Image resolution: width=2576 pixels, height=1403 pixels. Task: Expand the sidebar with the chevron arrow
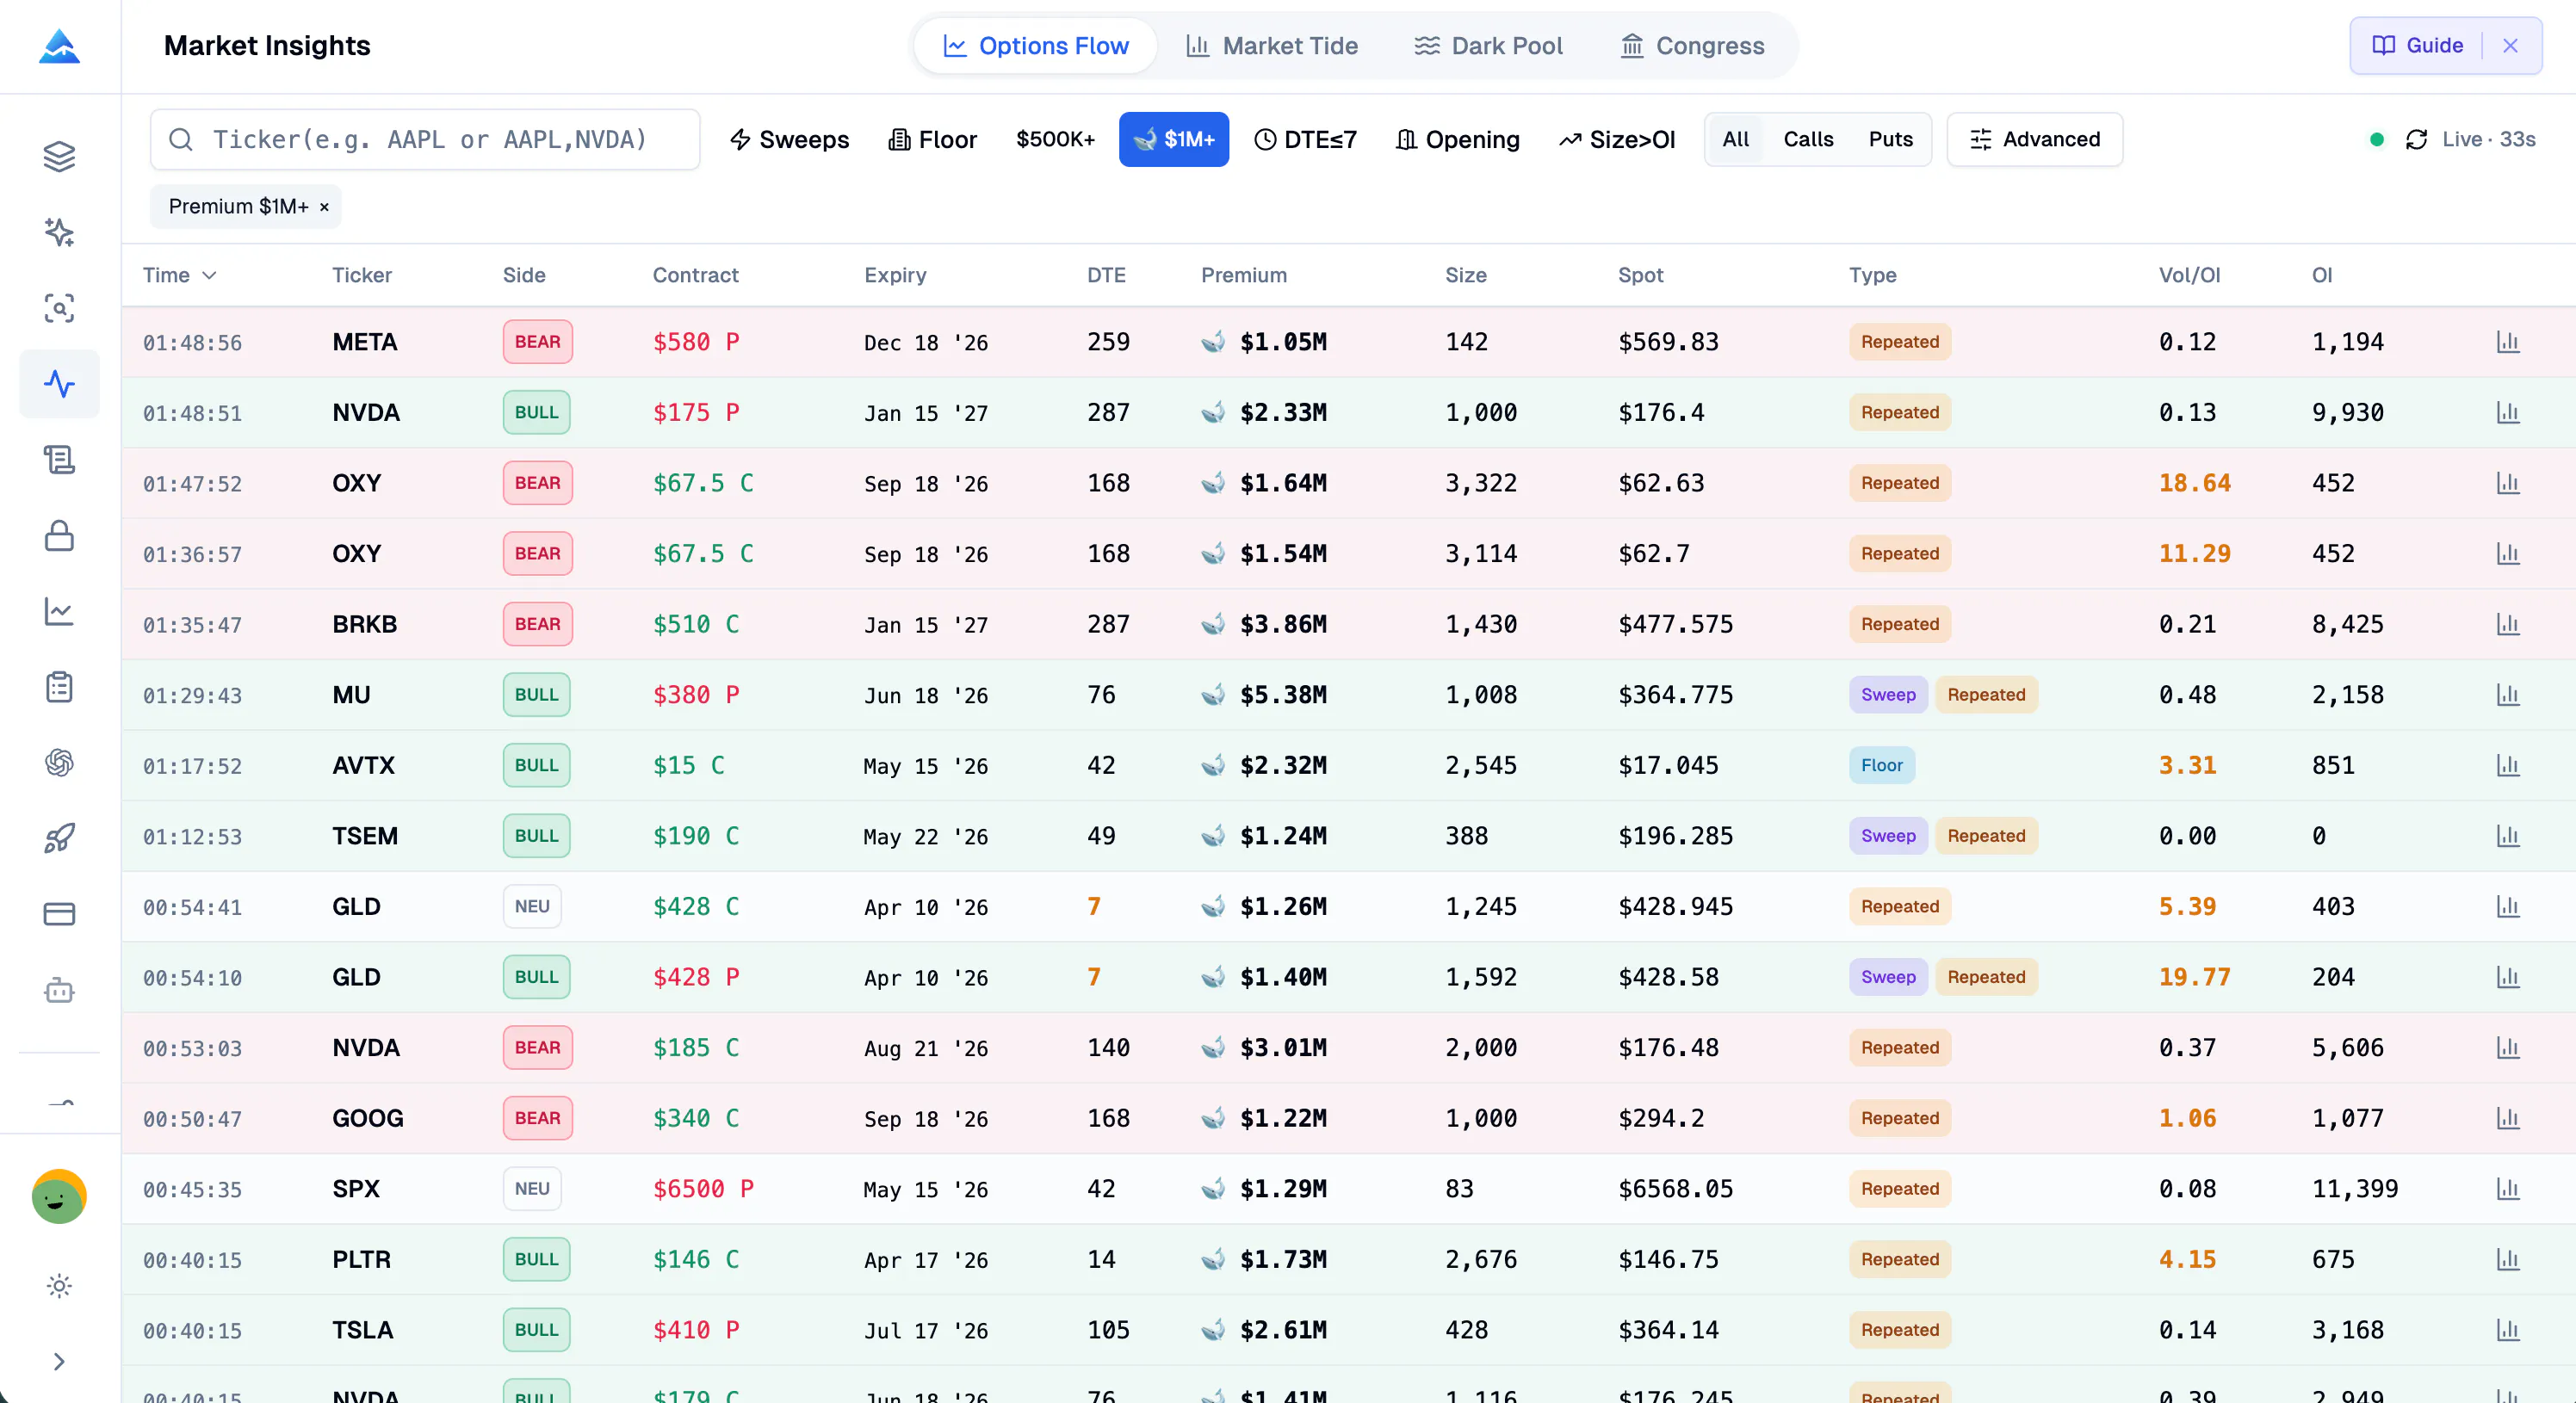coord(59,1362)
